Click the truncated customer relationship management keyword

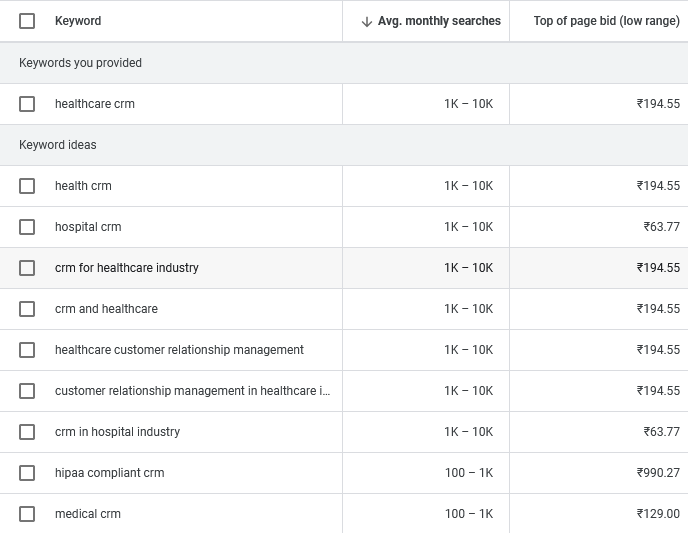tap(192, 391)
